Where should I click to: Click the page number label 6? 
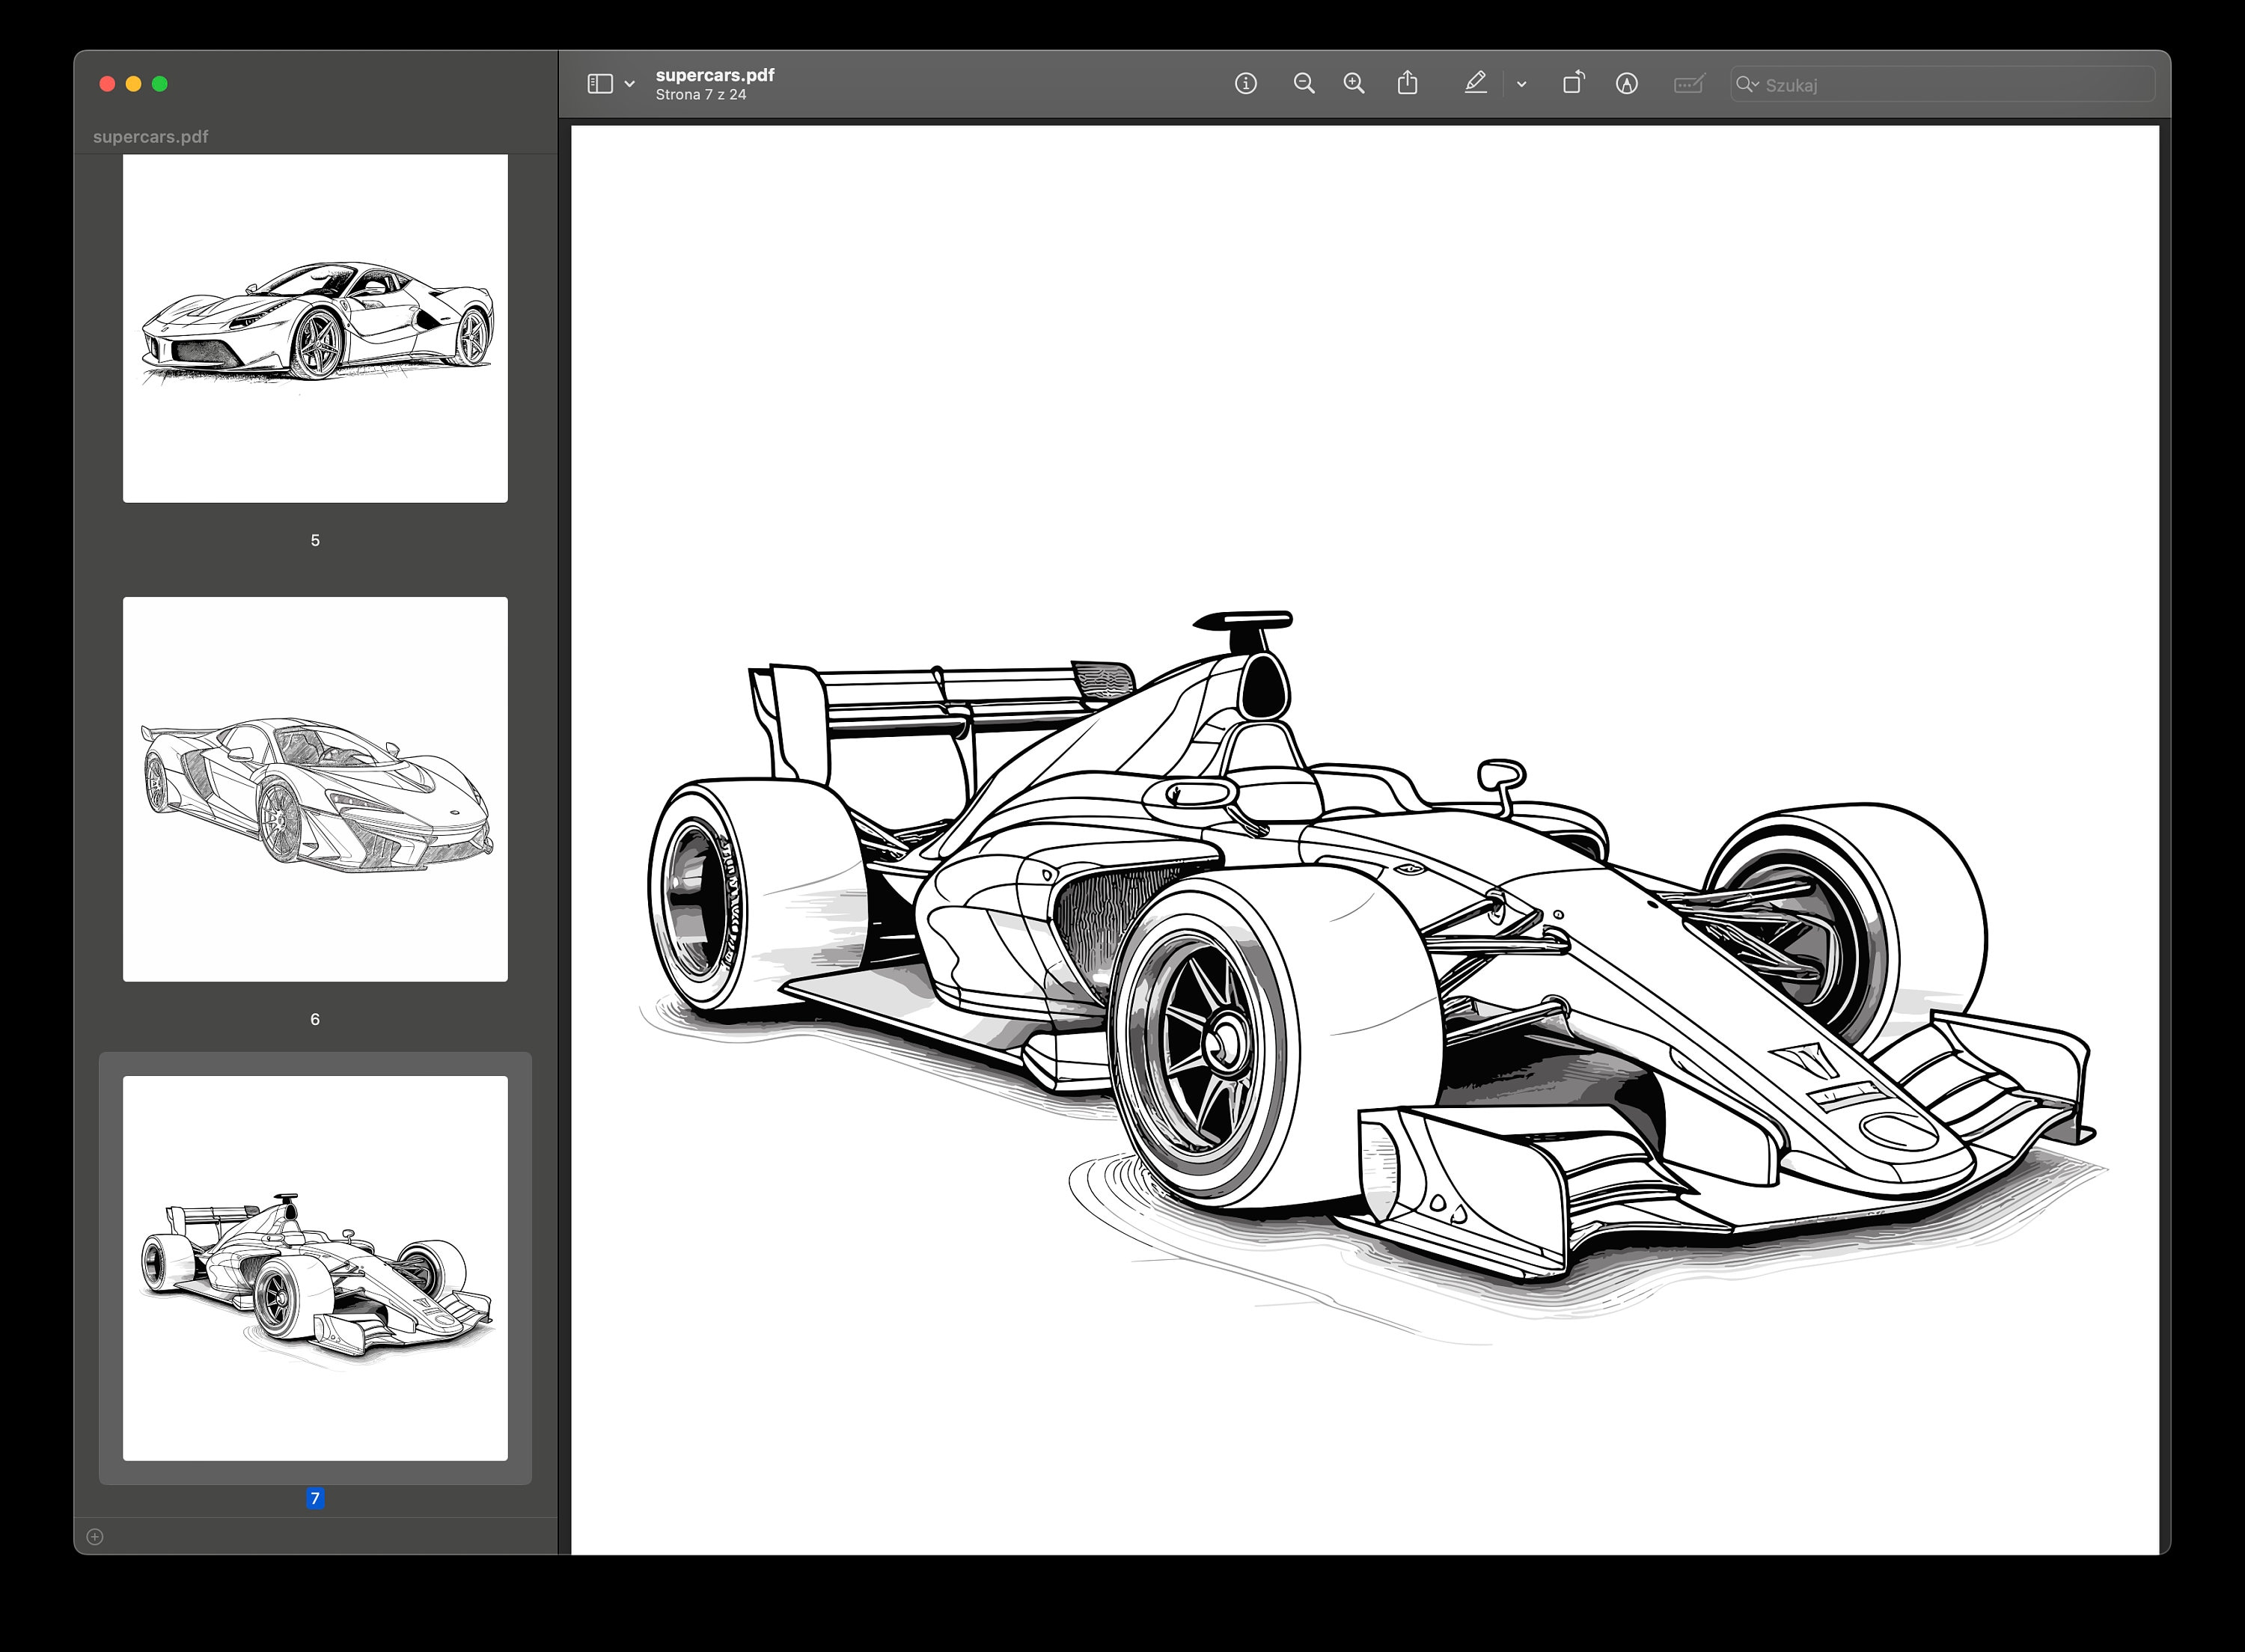tap(315, 1019)
